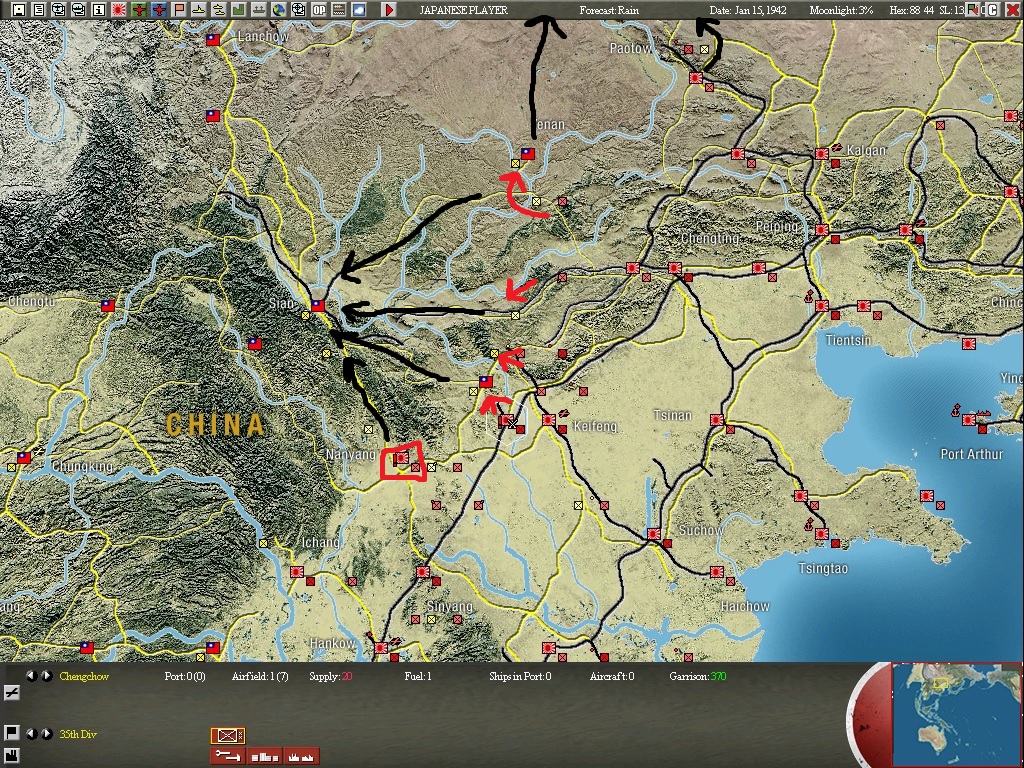Click the single yellow ship toolbar icon
Viewport: 1024px width, 768px height.
tap(199, 10)
